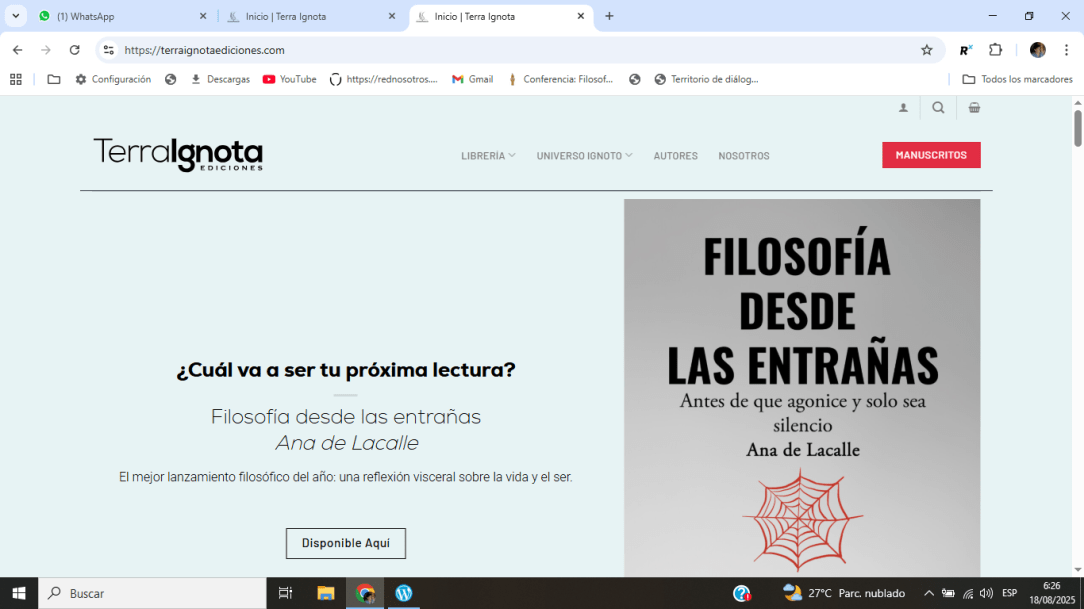Open the tab search dropdown arrow
Screen dimensions: 1084x609
[16, 16]
